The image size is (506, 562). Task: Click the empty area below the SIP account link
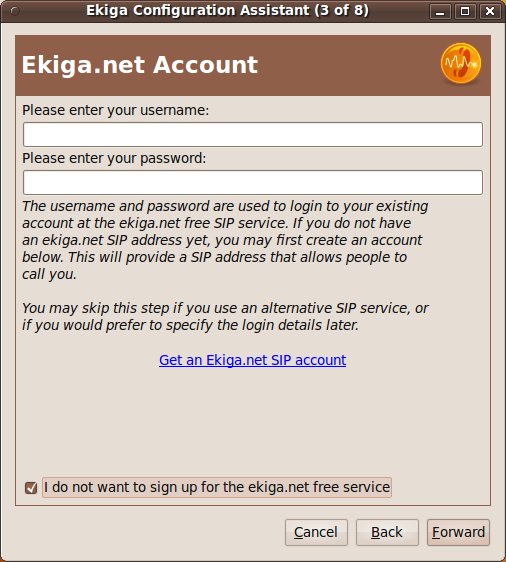[x=253, y=419]
